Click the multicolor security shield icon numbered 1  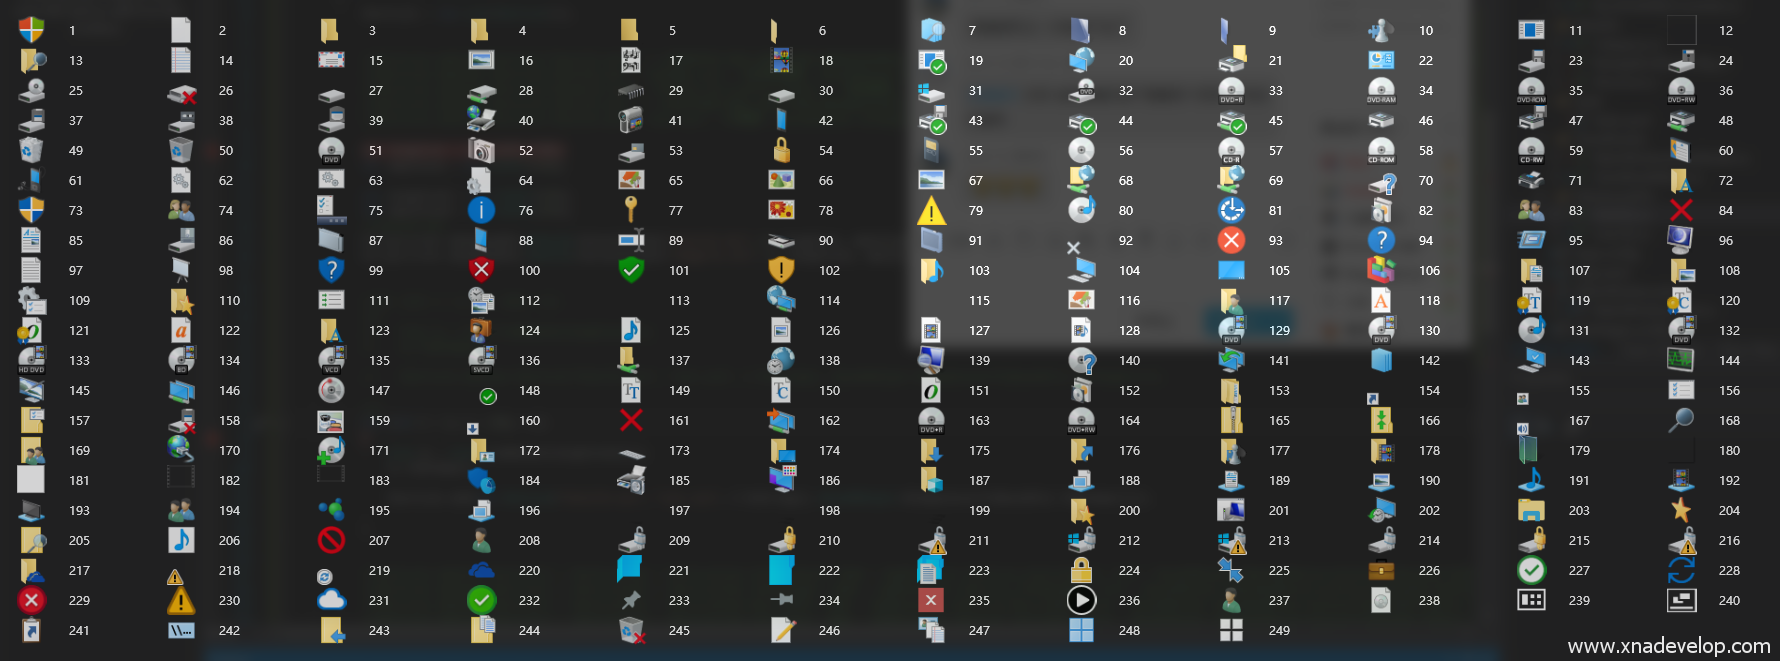click(31, 30)
